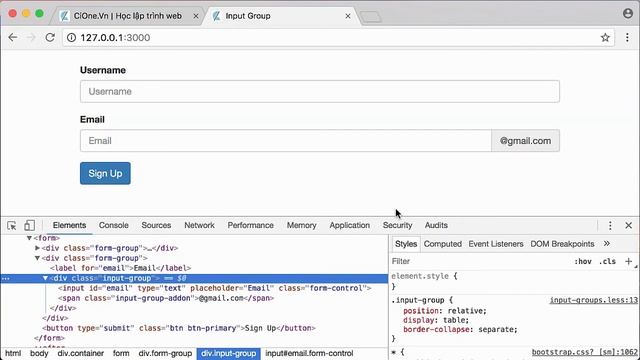Click the Username label
The width and height of the screenshot is (640, 360).
pos(103,70)
